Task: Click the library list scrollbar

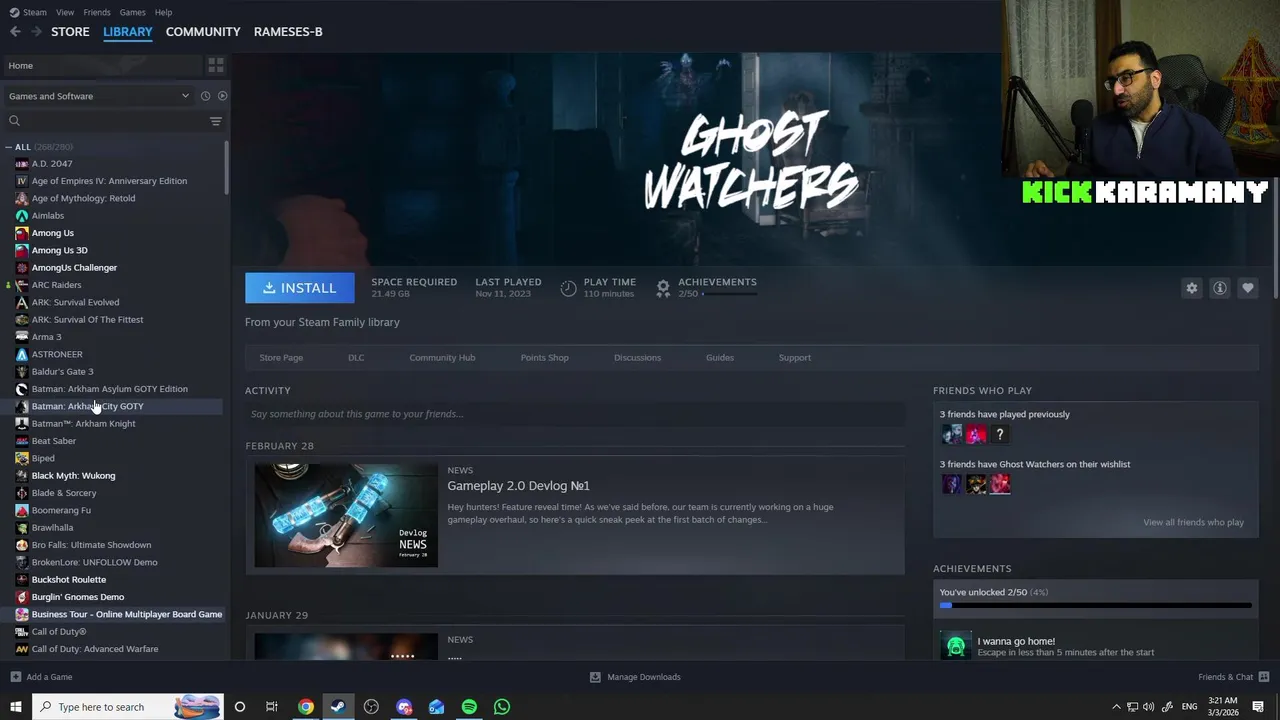Action: (226, 168)
